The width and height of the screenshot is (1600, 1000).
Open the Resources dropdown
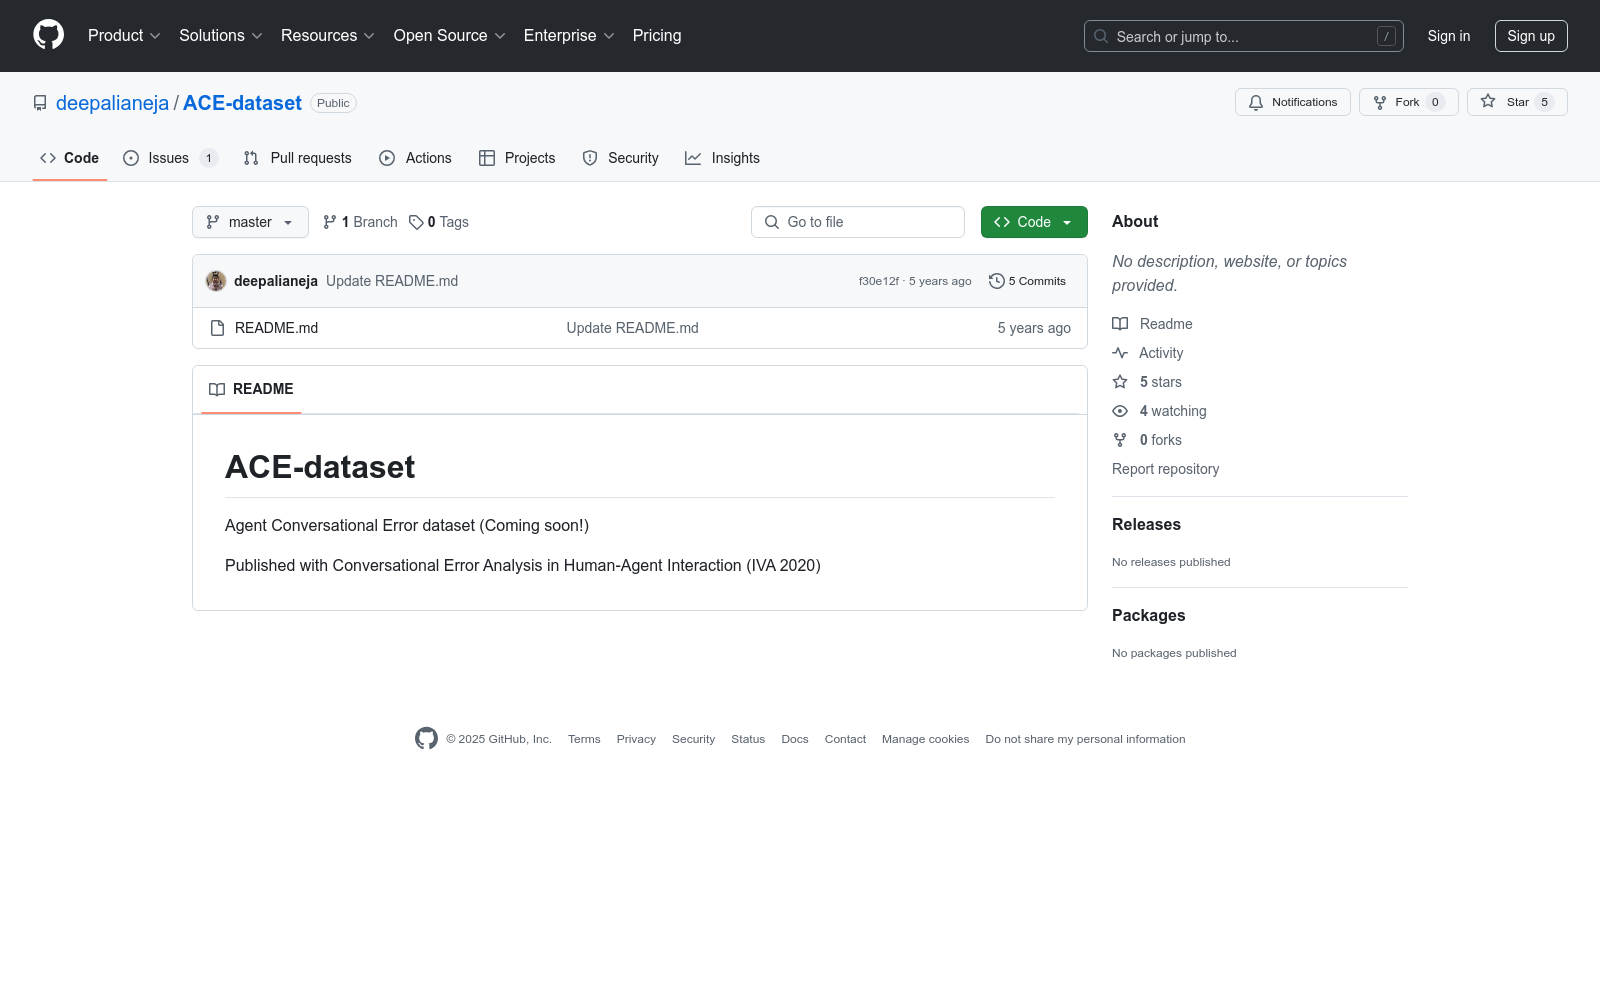(x=328, y=35)
